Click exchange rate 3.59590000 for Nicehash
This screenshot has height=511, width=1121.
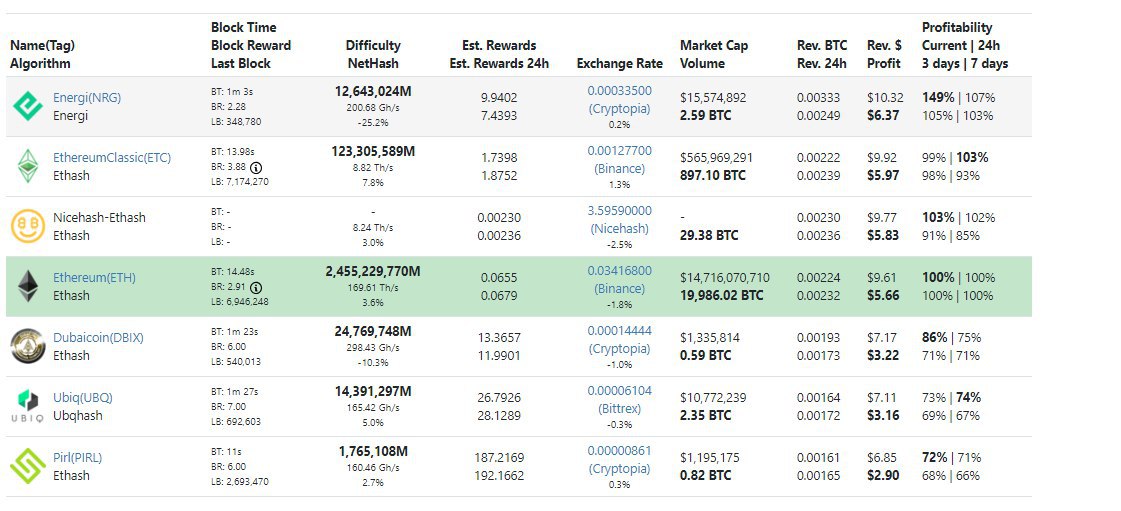(x=620, y=211)
